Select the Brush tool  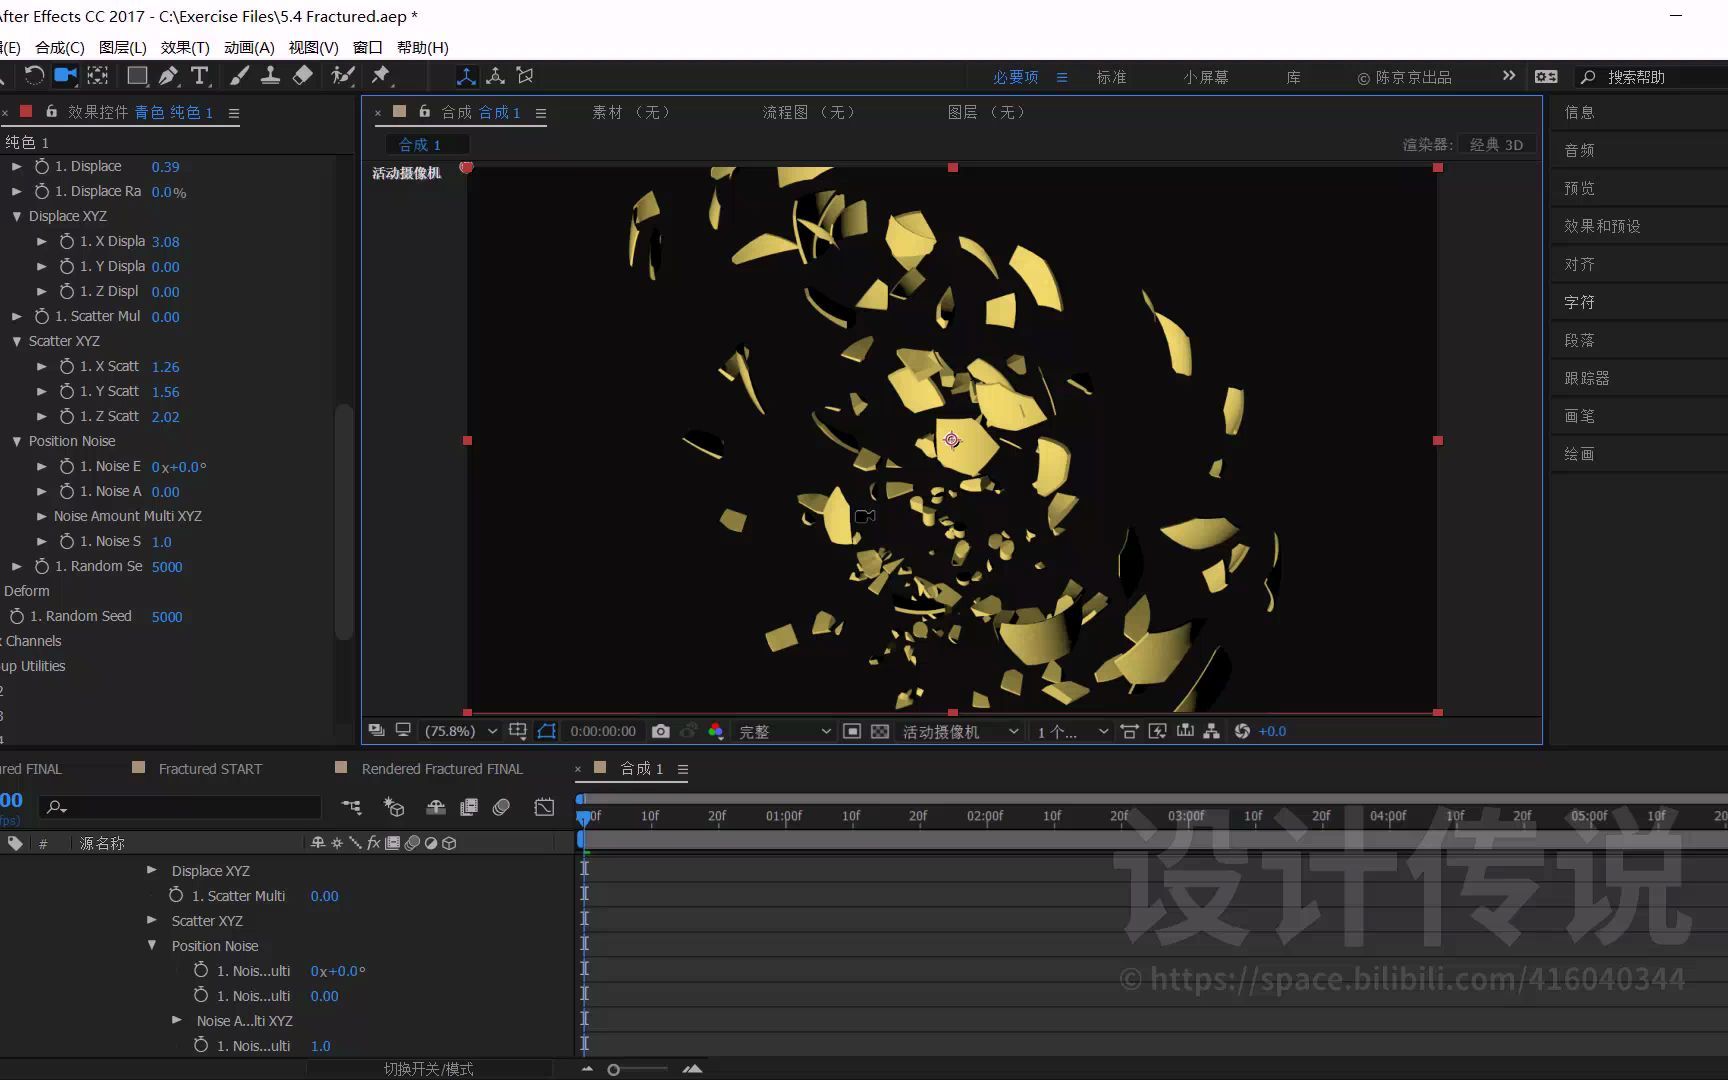[x=238, y=76]
